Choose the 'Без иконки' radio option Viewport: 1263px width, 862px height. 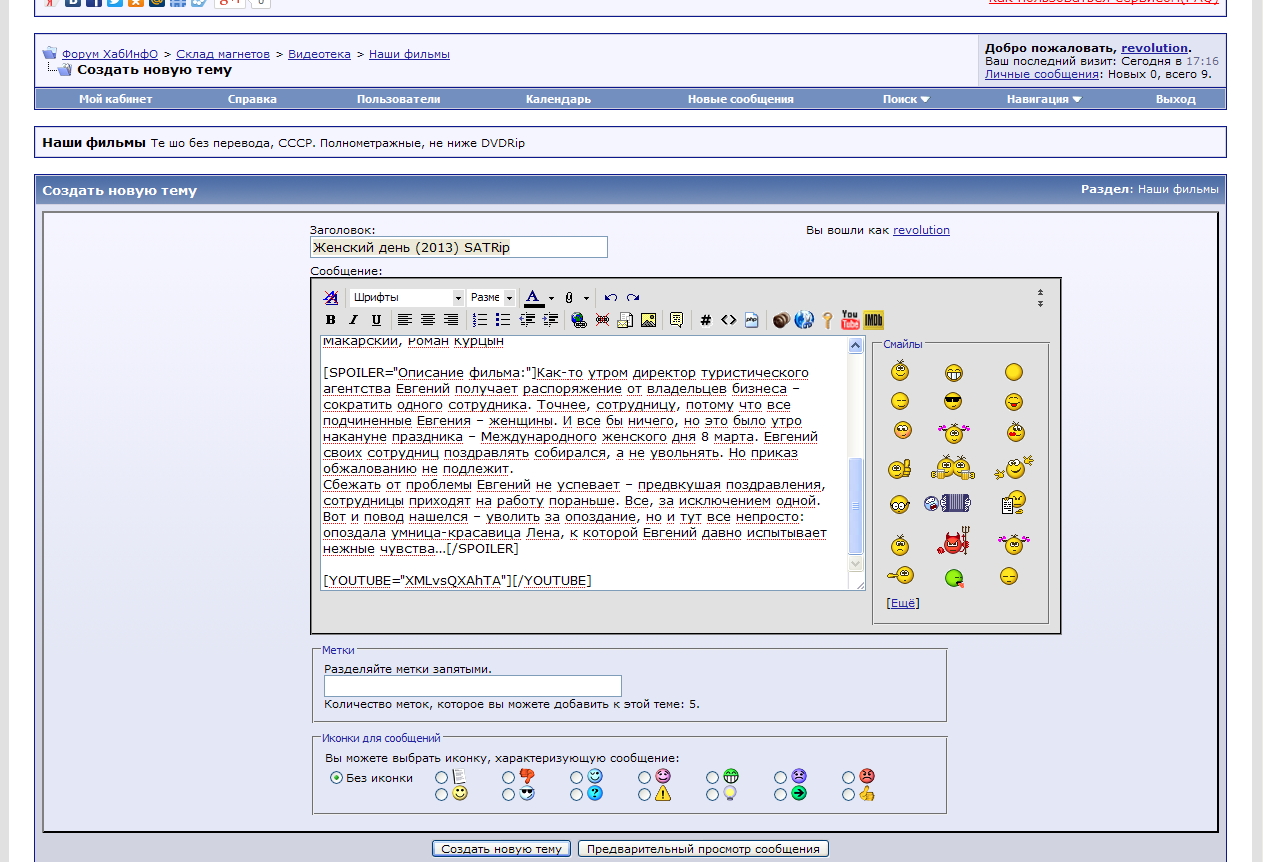tap(337, 777)
